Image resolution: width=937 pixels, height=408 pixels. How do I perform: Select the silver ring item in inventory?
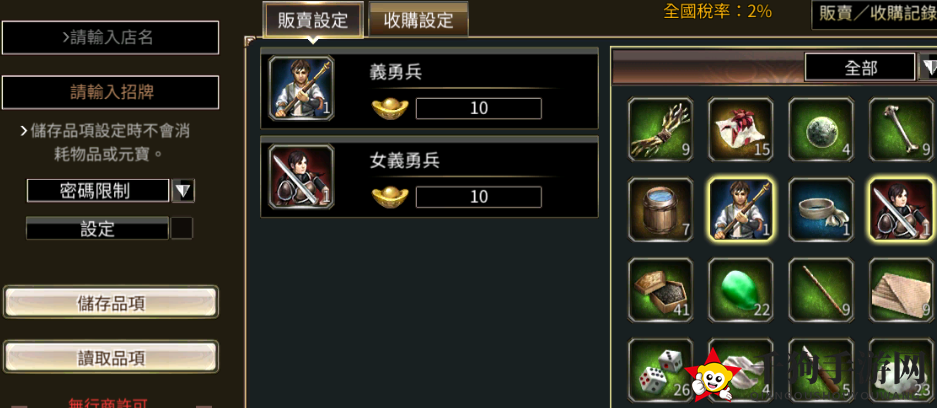pyautogui.click(x=821, y=210)
